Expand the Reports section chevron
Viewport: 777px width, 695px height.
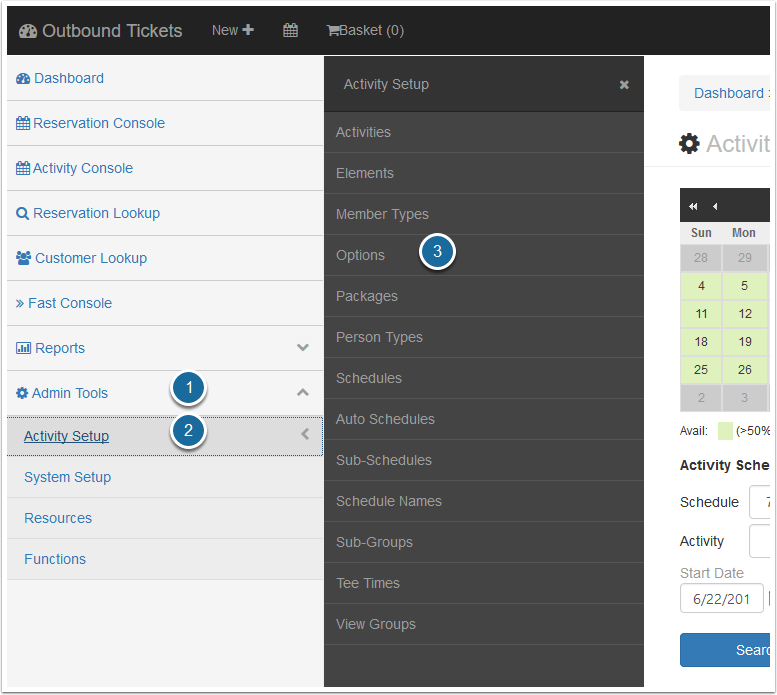coord(303,348)
